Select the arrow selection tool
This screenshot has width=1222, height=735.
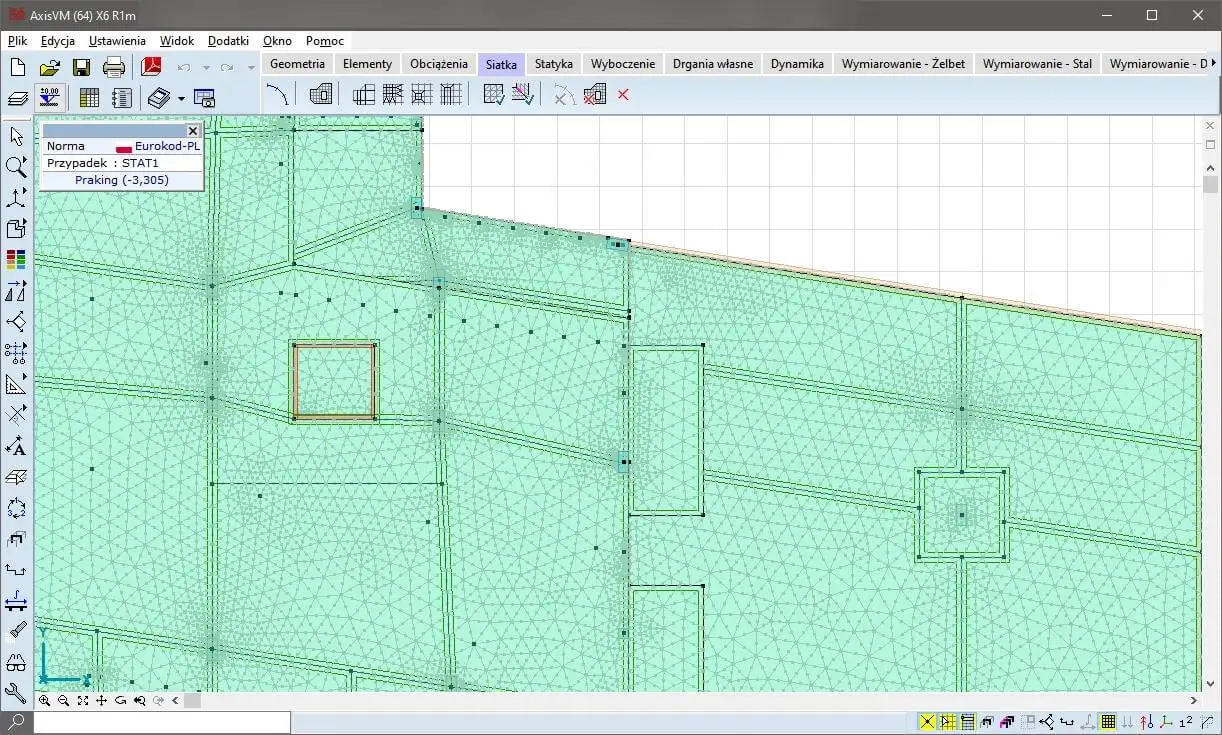(x=16, y=137)
